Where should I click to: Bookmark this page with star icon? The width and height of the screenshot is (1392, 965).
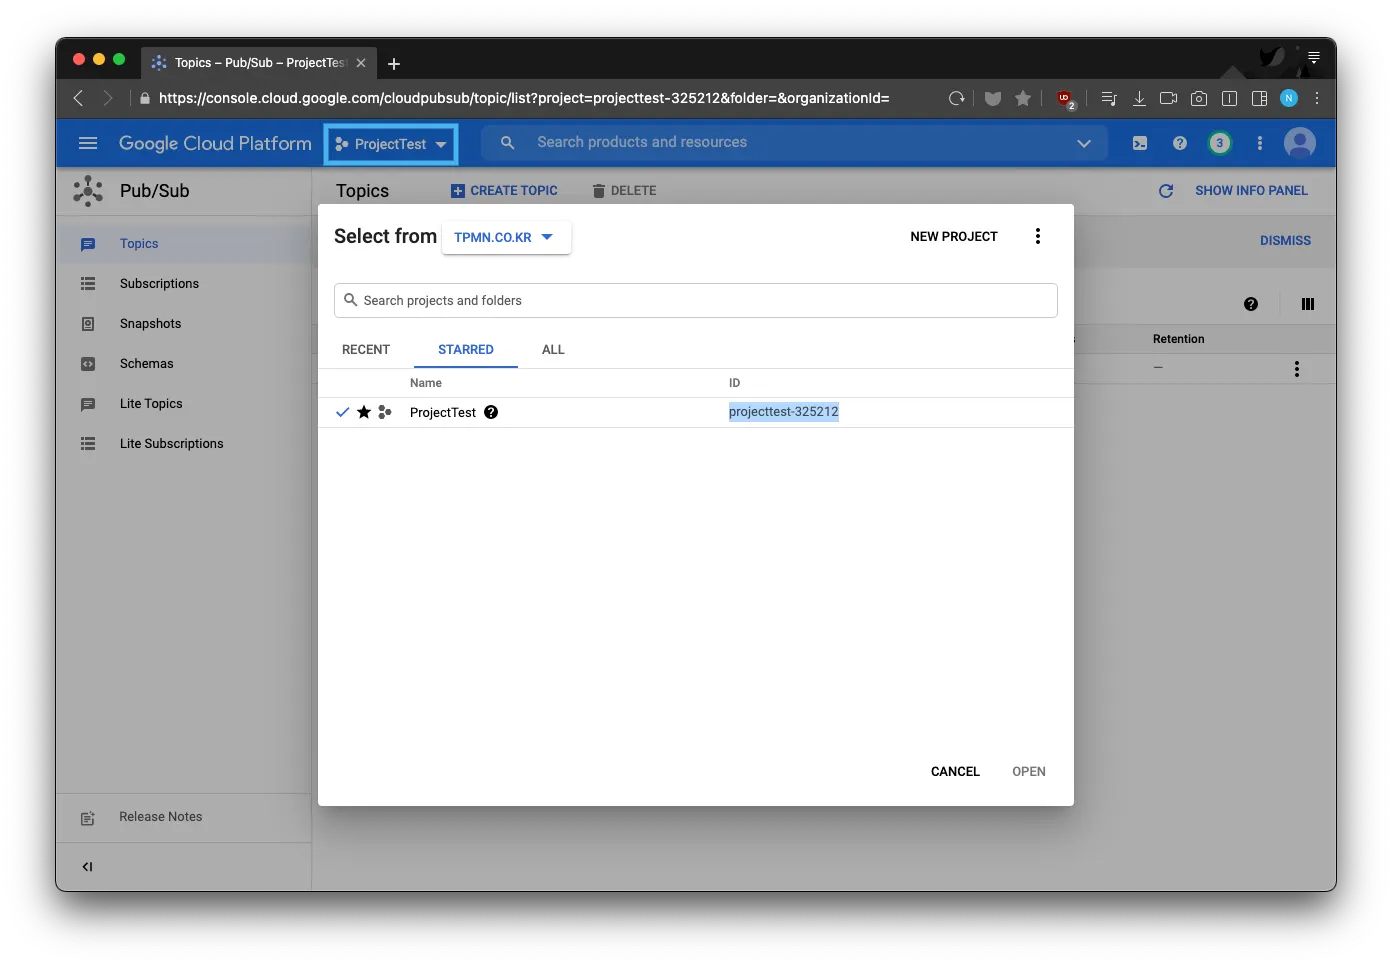point(1023,98)
